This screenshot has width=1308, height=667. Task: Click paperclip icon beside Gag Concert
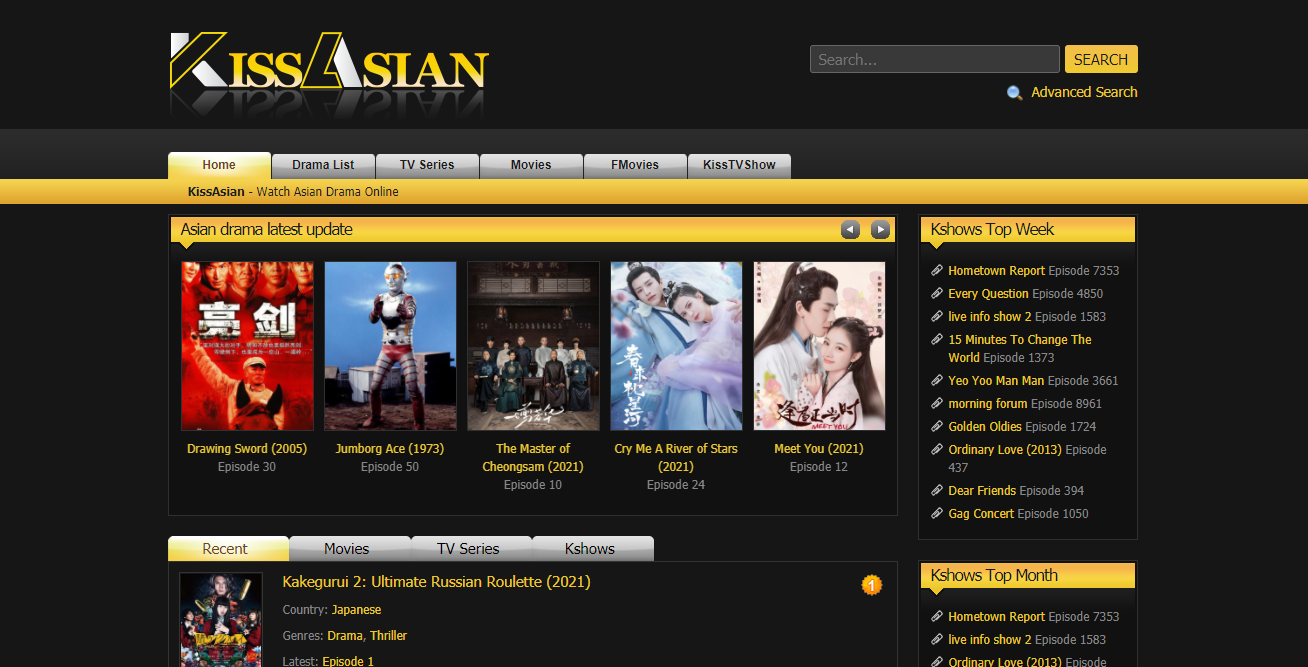click(x=937, y=514)
